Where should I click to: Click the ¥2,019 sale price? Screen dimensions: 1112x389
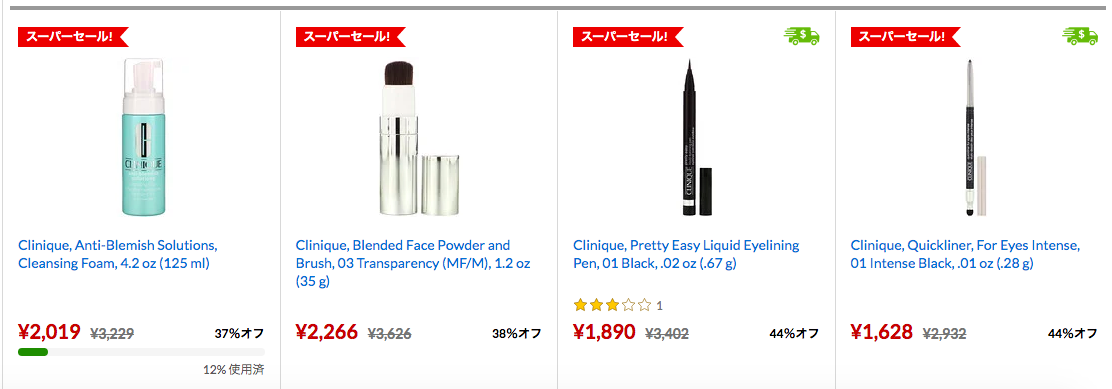tap(49, 332)
